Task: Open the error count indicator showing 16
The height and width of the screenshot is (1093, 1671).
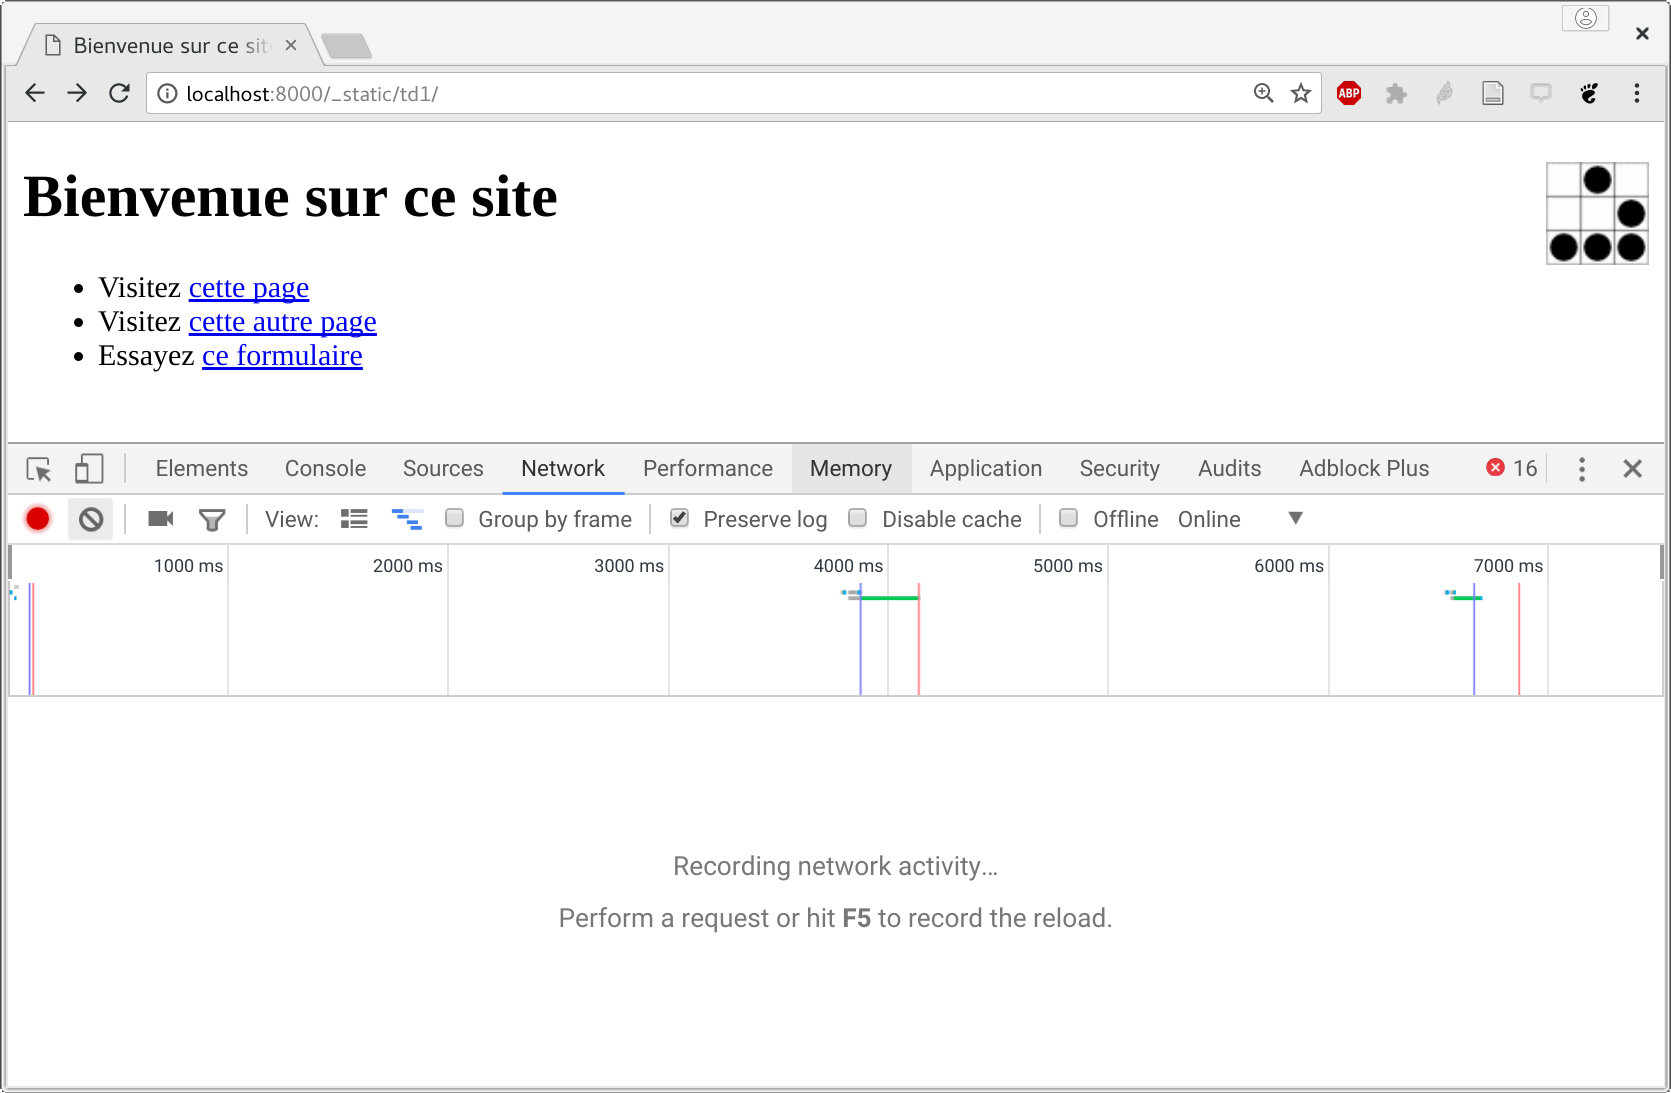Action: point(1510,468)
